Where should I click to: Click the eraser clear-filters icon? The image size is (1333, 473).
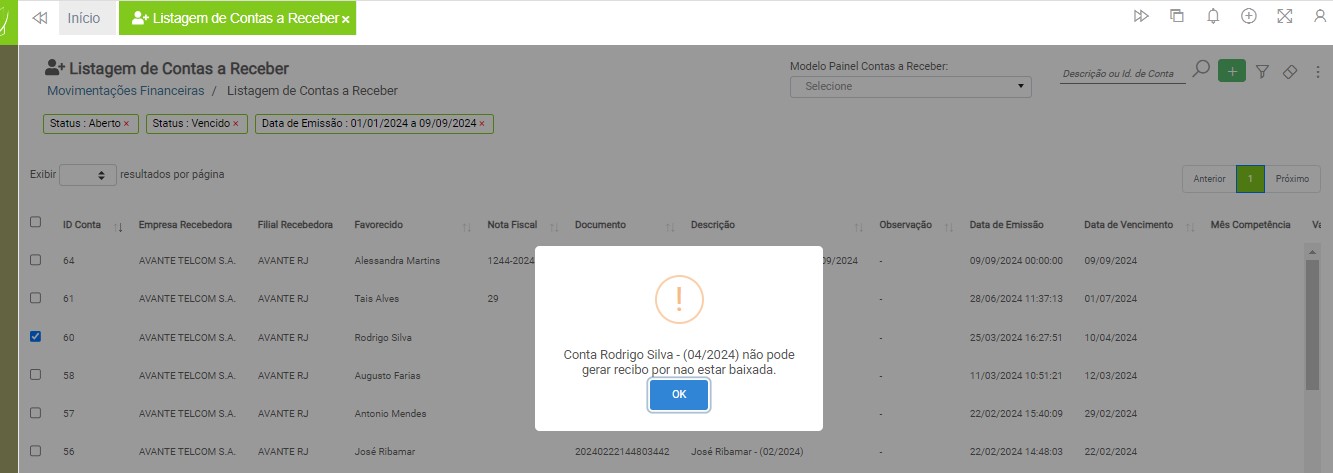tap(1289, 71)
